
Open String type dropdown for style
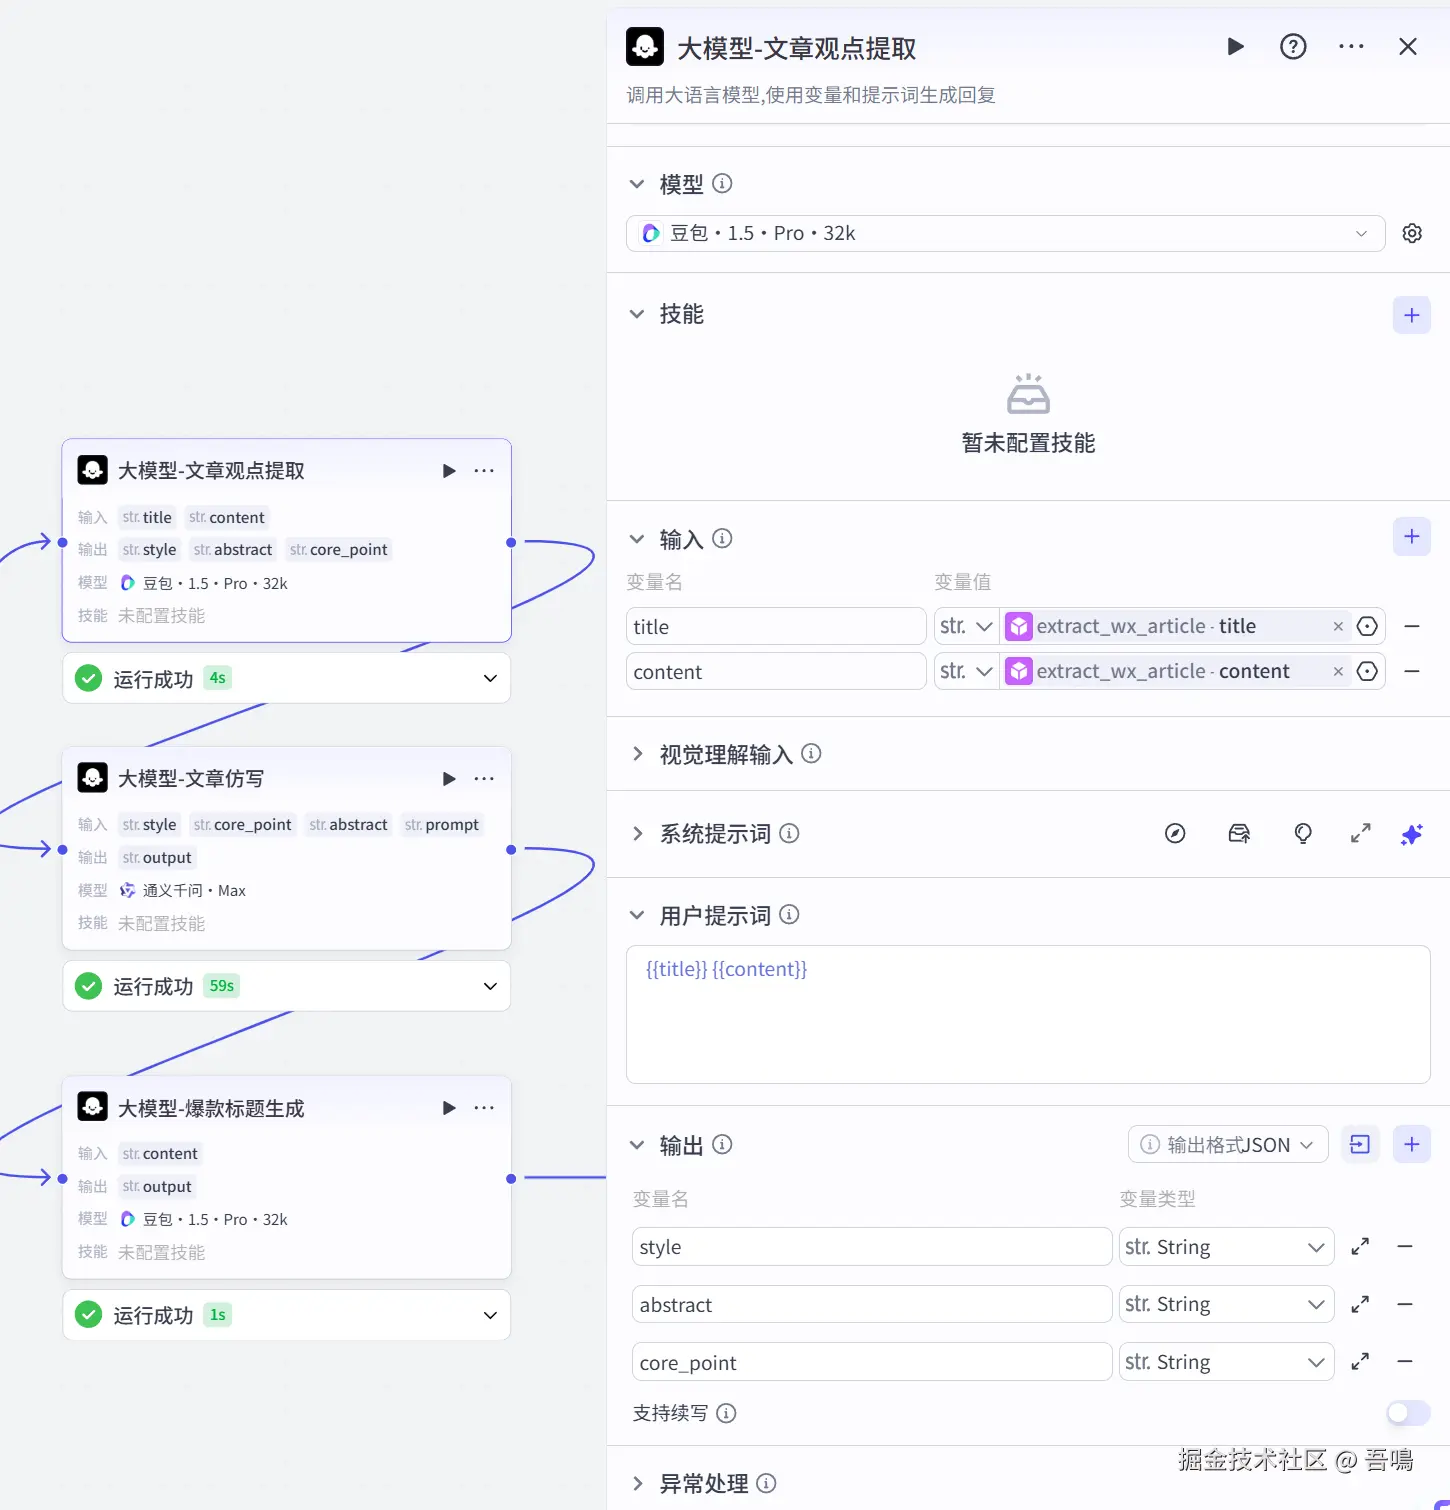tap(1226, 1247)
